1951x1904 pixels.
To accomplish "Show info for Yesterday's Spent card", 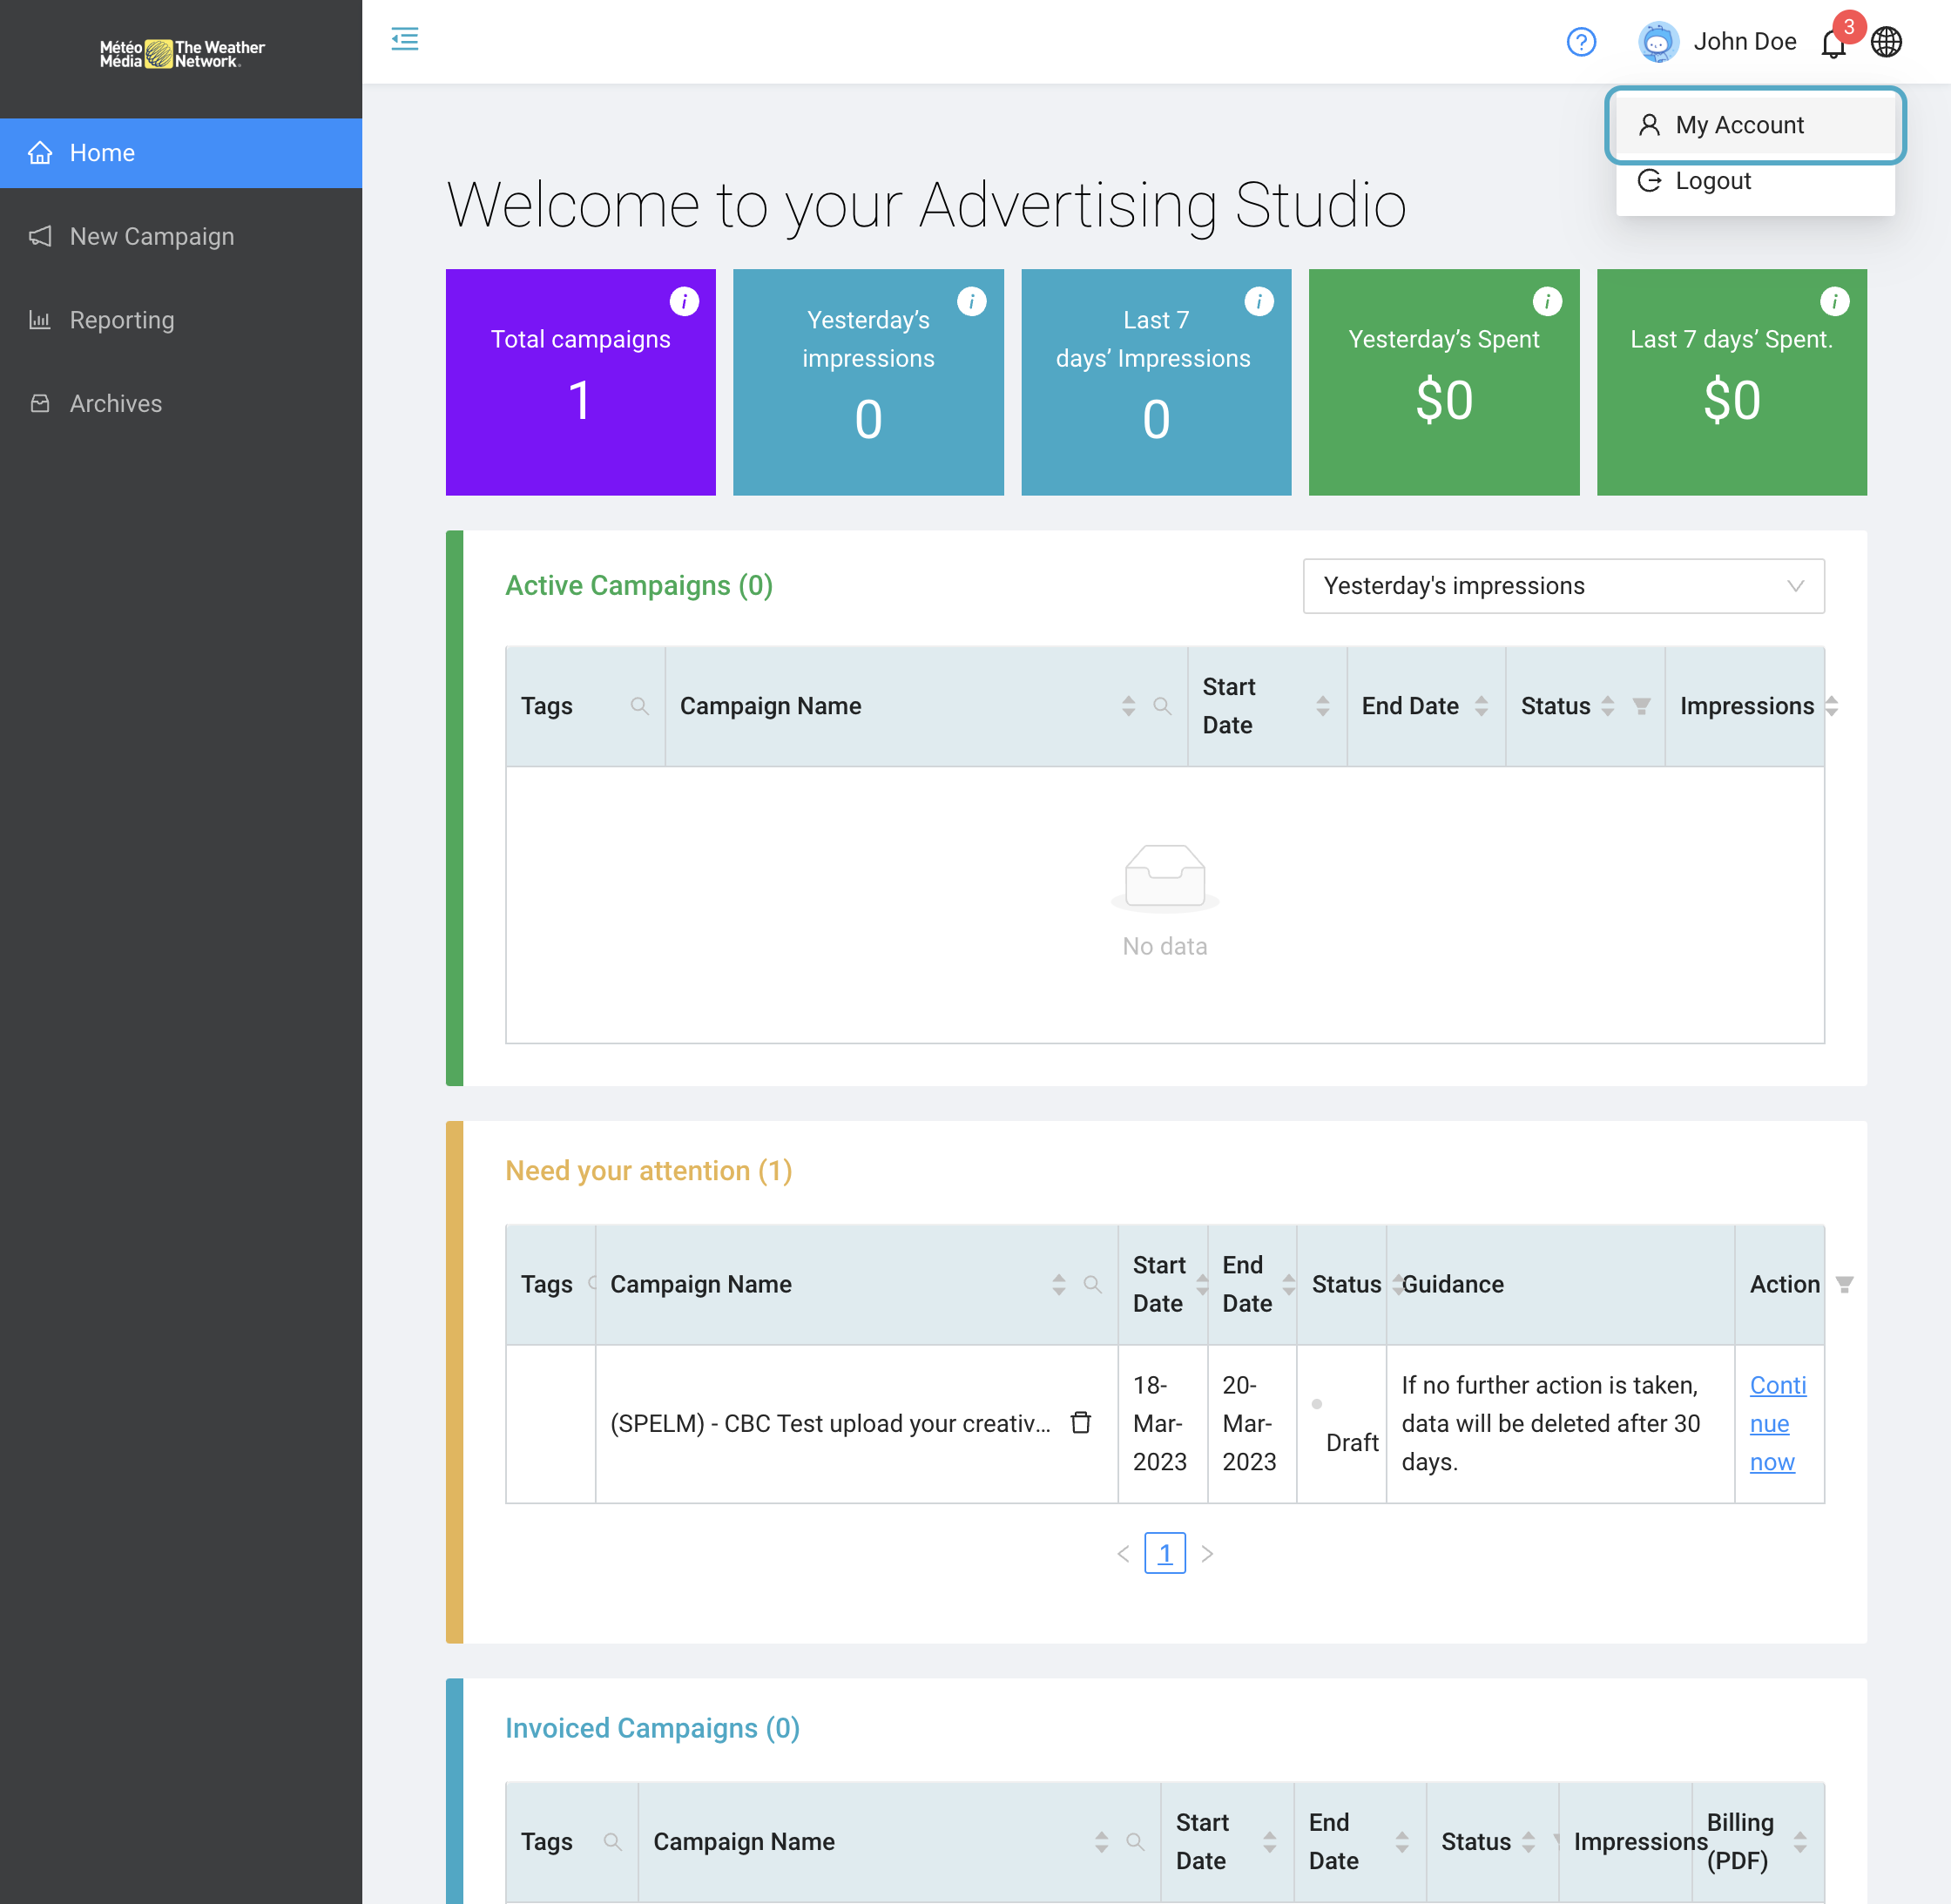I will coord(1547,301).
